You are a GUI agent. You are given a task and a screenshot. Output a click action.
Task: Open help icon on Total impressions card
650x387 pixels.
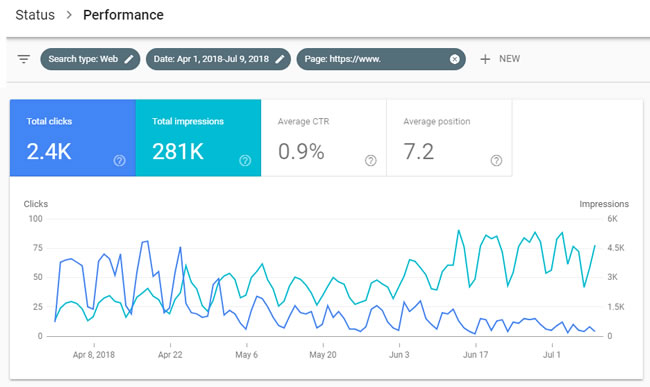click(x=245, y=160)
